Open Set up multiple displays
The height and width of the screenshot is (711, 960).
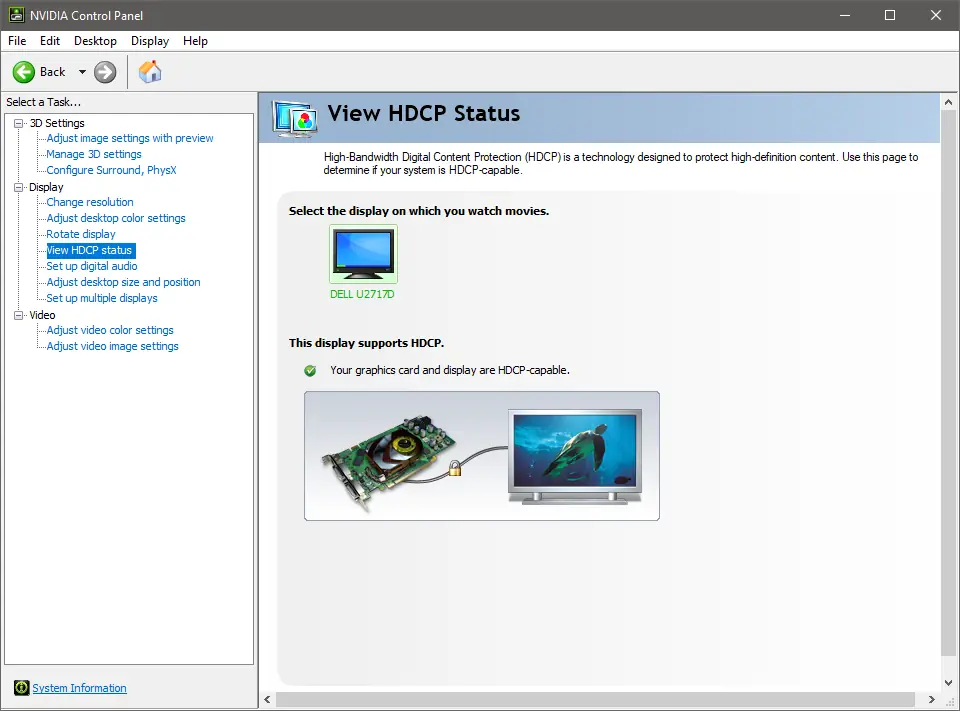(102, 298)
